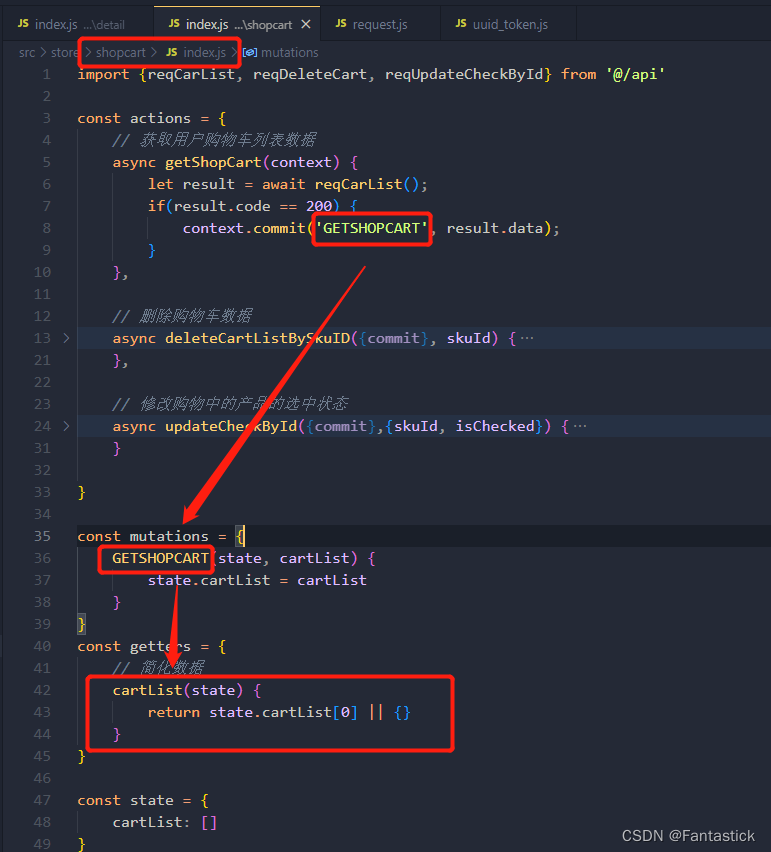Viewport: 771px width, 852px height.
Task: Click 'return' keyword on line 43
Action: pyautogui.click(x=174, y=712)
